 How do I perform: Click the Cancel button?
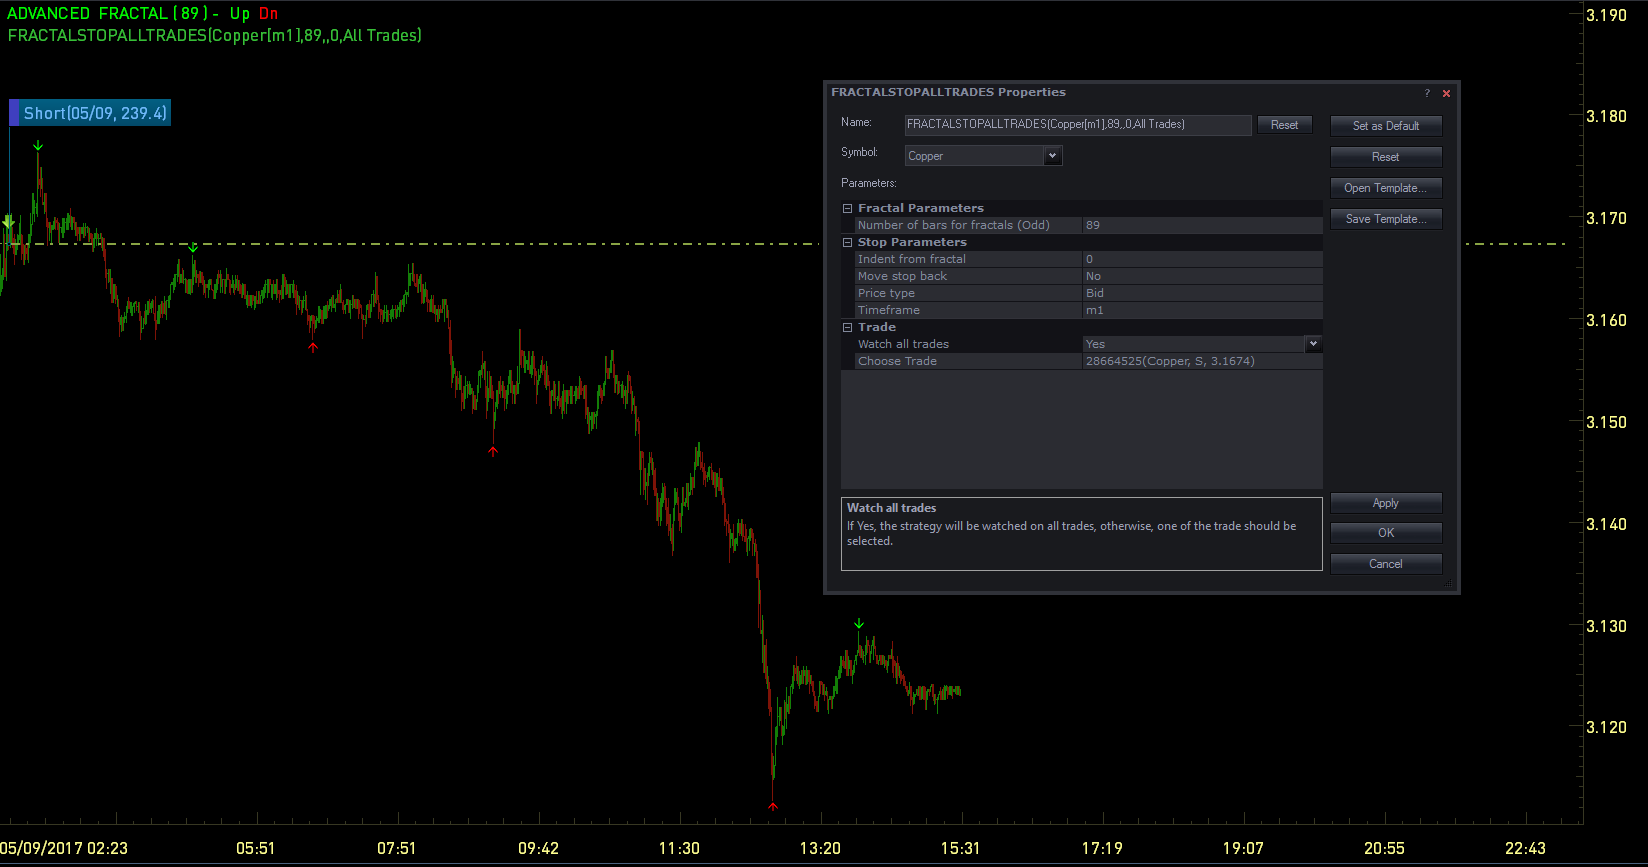click(x=1386, y=564)
